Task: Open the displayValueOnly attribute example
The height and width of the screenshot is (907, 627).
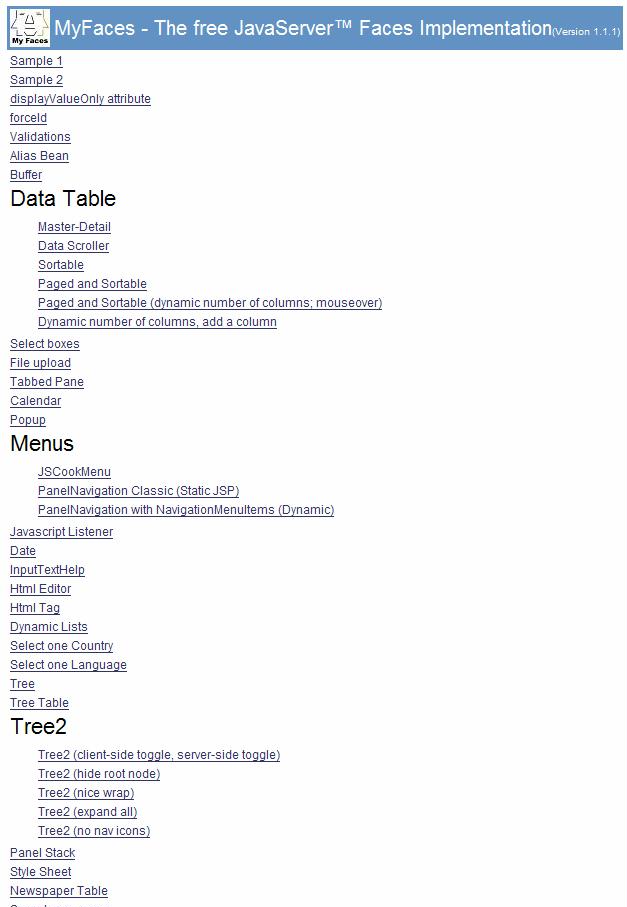Action: coord(80,99)
